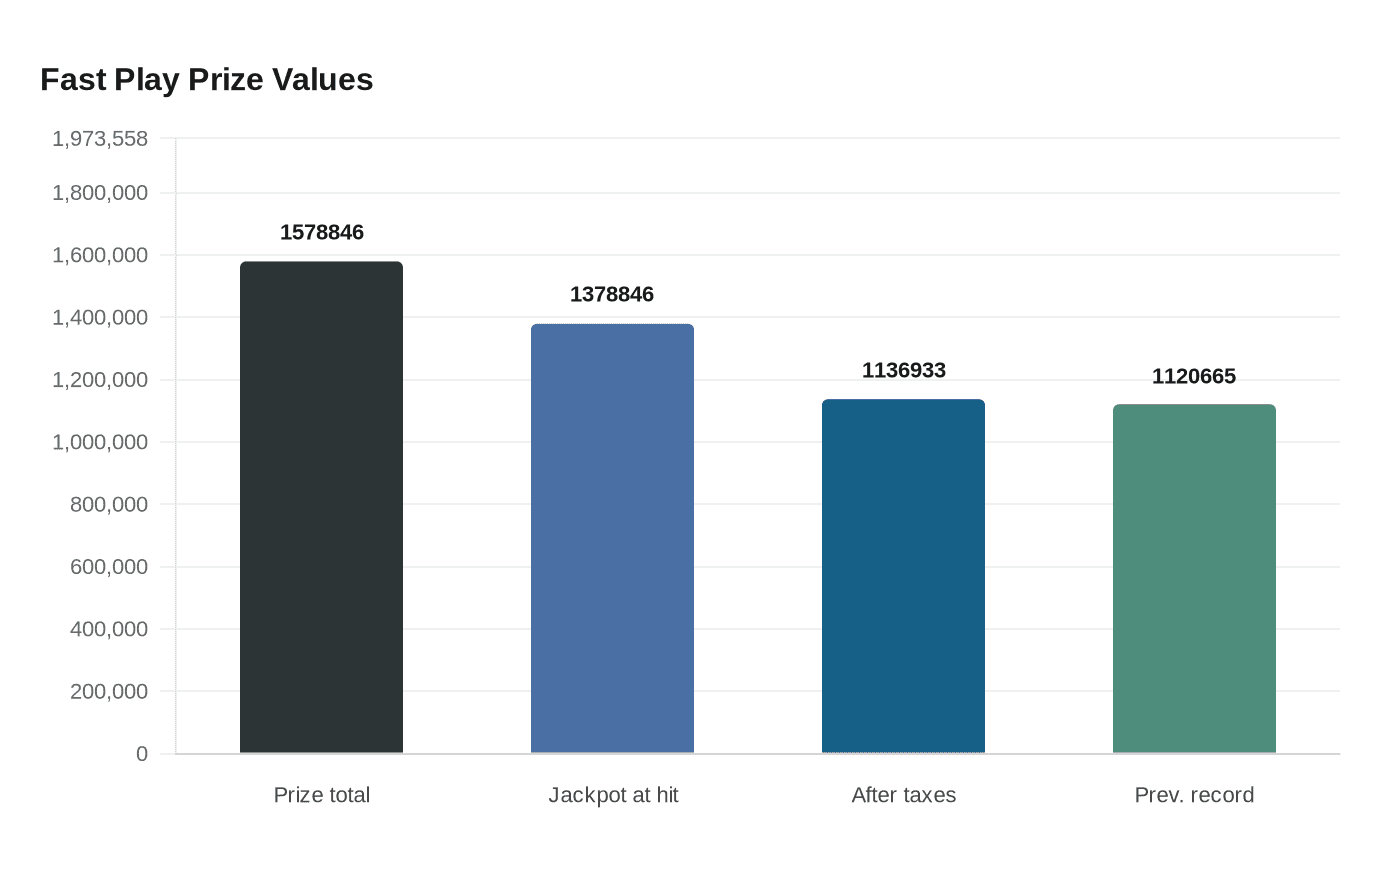
Task: Click the Prev. record axis label
Action: coord(1194,795)
